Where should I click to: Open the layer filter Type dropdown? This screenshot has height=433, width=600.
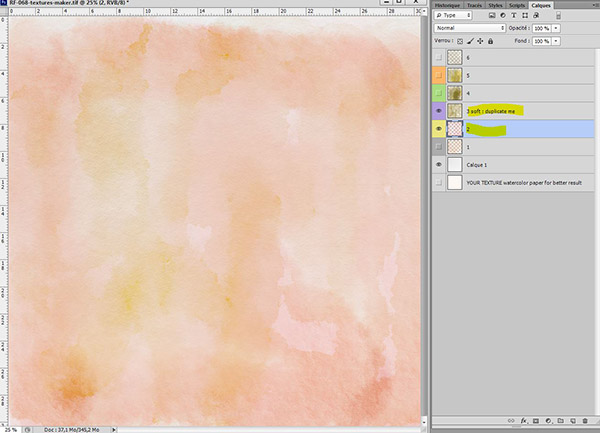[x=456, y=16]
